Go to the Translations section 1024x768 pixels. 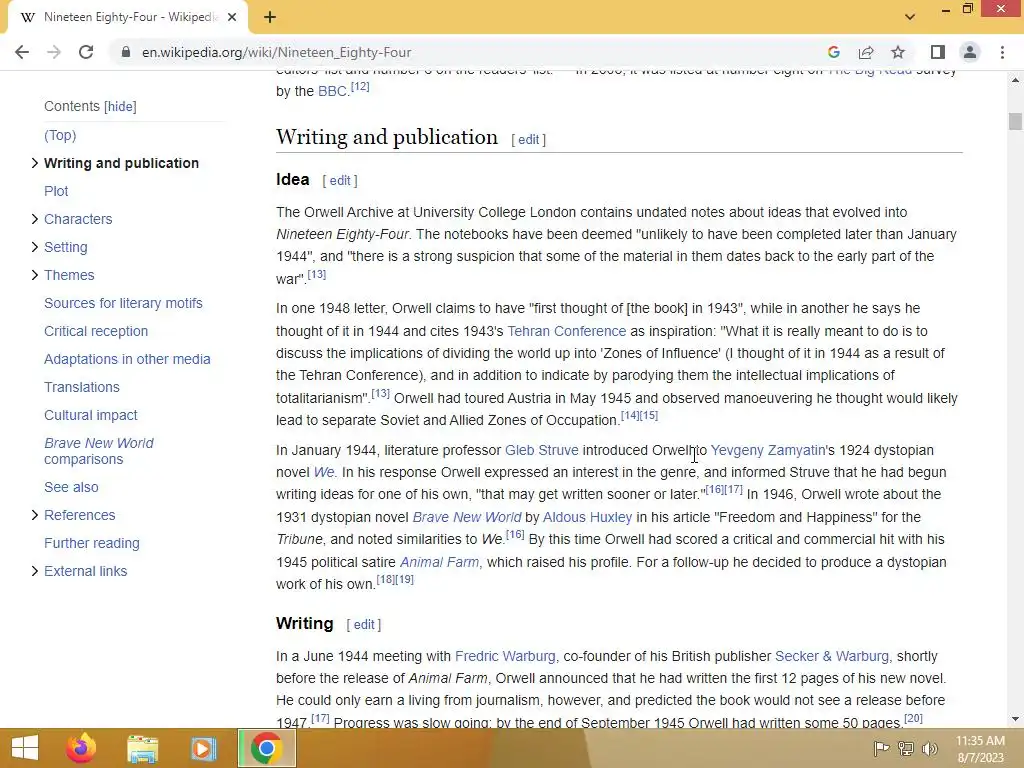coord(82,387)
